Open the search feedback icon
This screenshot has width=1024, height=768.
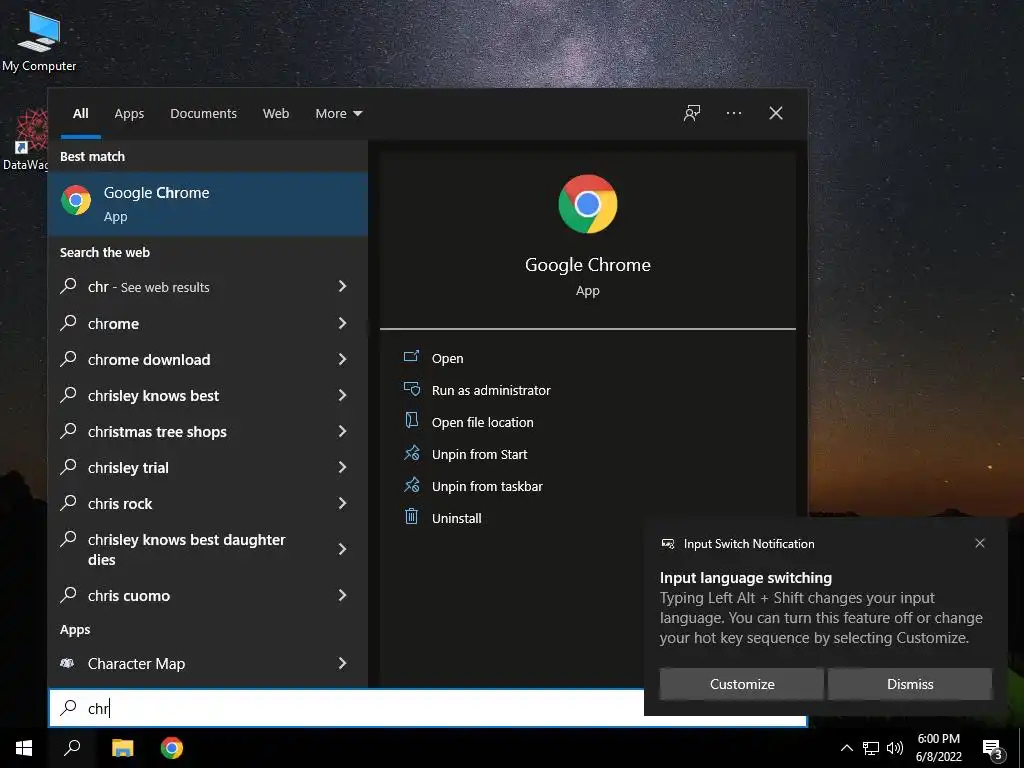692,113
